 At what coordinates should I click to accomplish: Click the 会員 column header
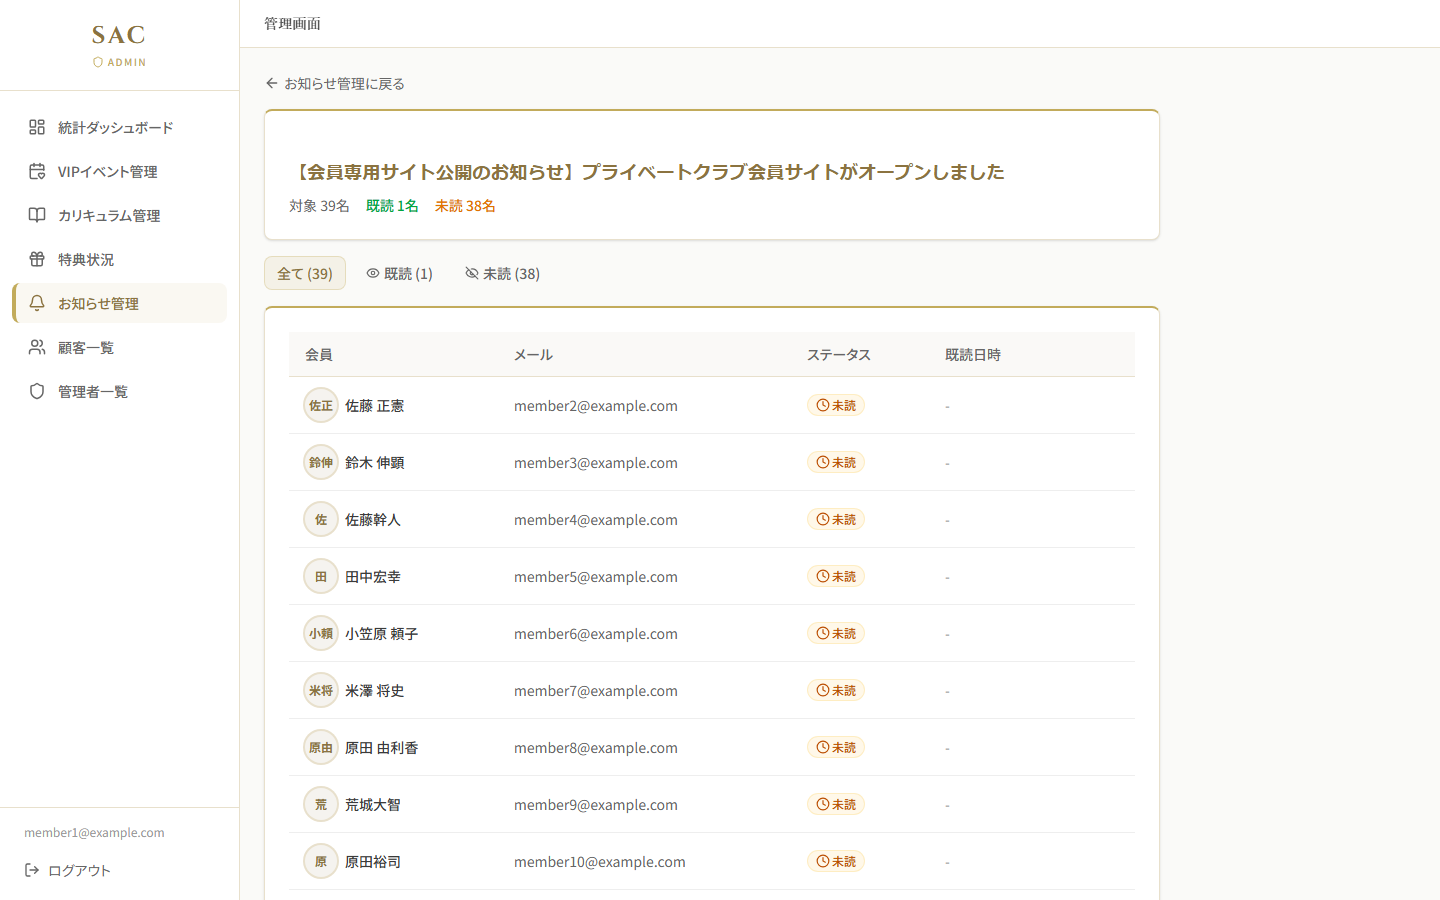pos(319,355)
